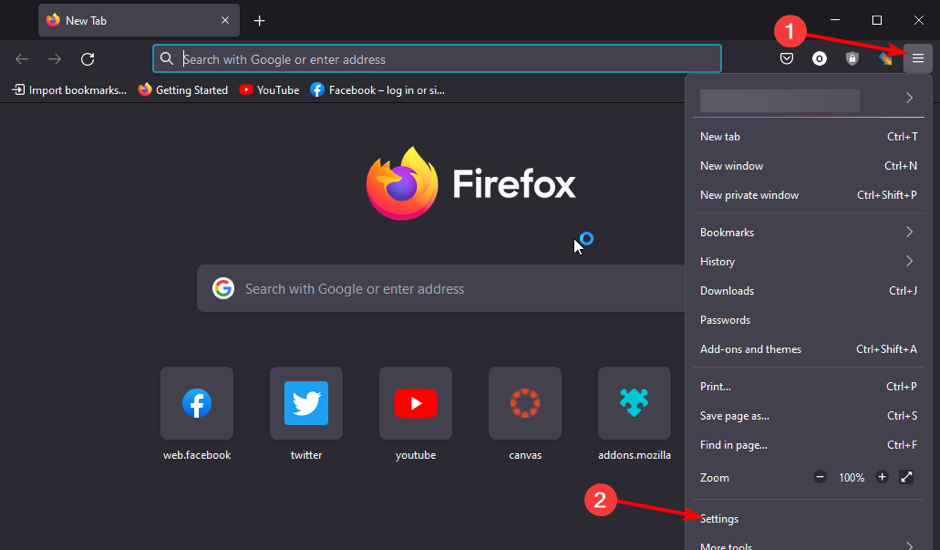
Task: Reload the current page
Action: tap(88, 59)
